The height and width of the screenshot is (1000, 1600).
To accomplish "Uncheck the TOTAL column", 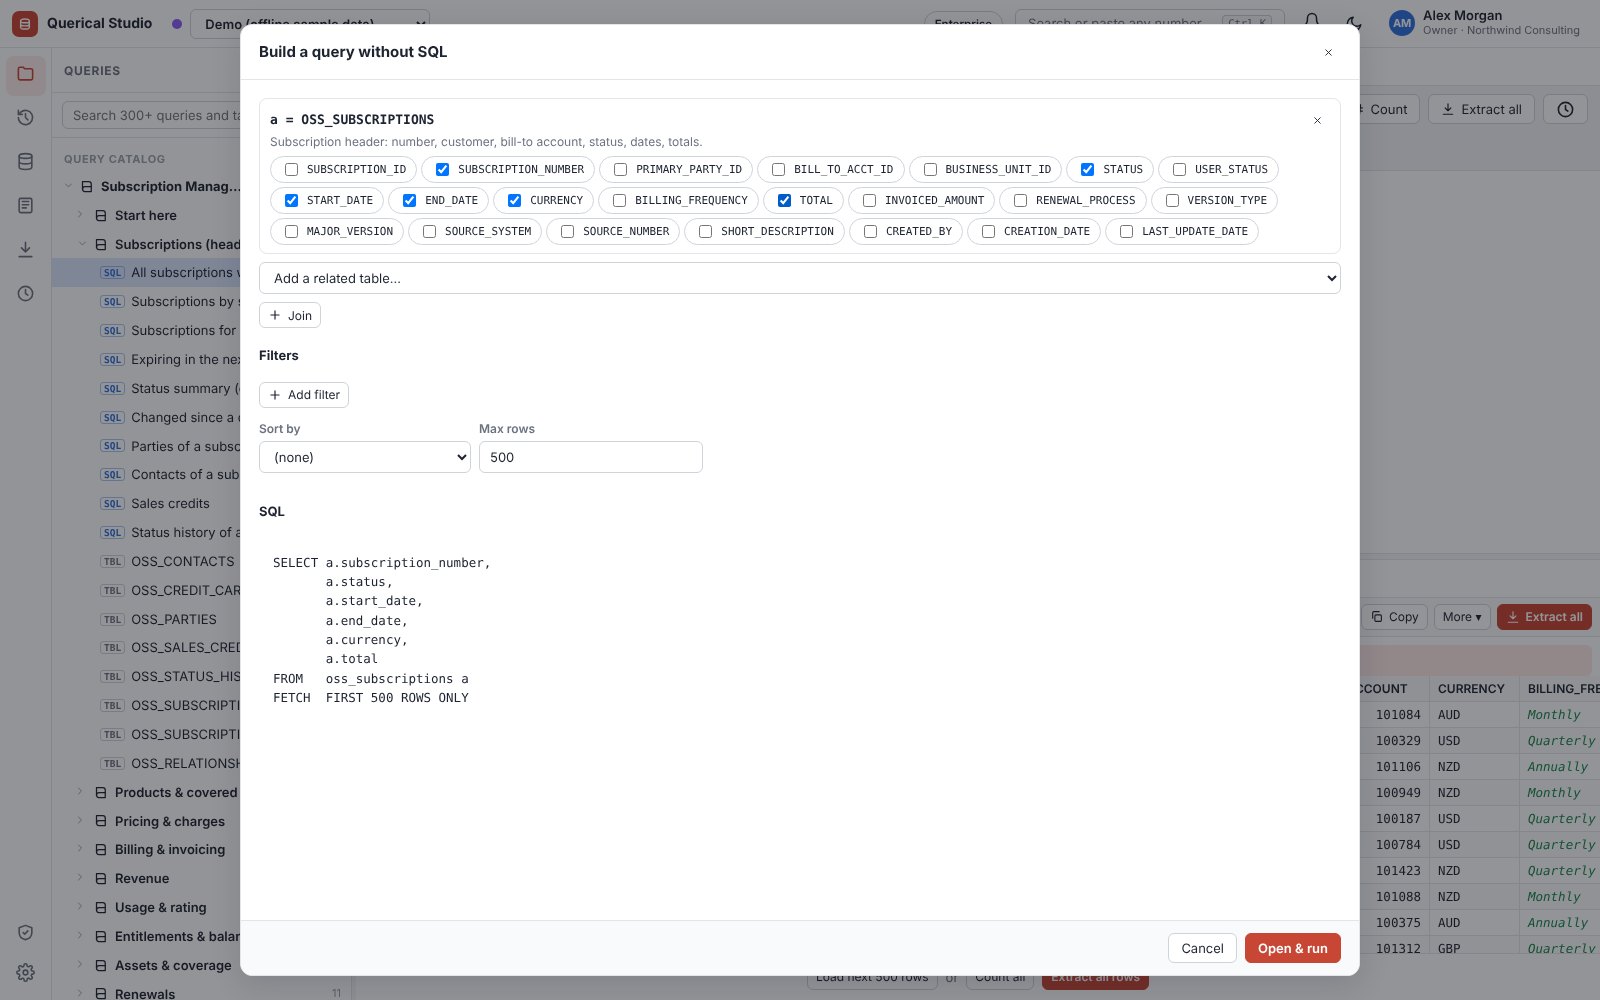I will (x=784, y=201).
